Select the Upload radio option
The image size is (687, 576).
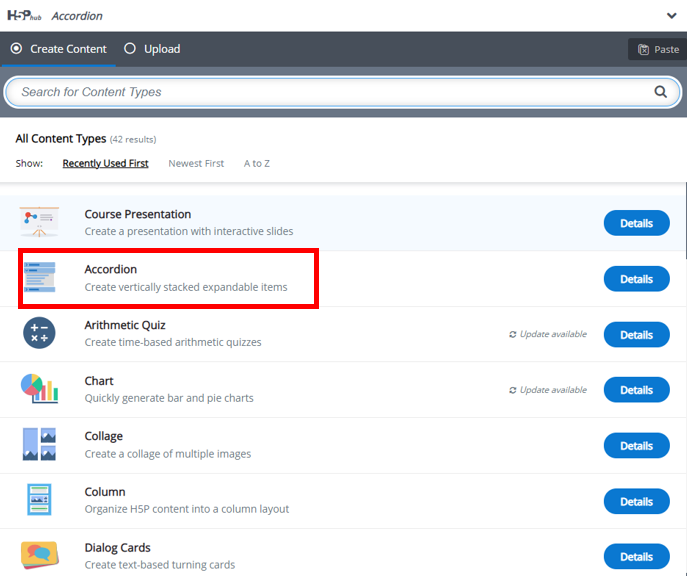tap(130, 49)
